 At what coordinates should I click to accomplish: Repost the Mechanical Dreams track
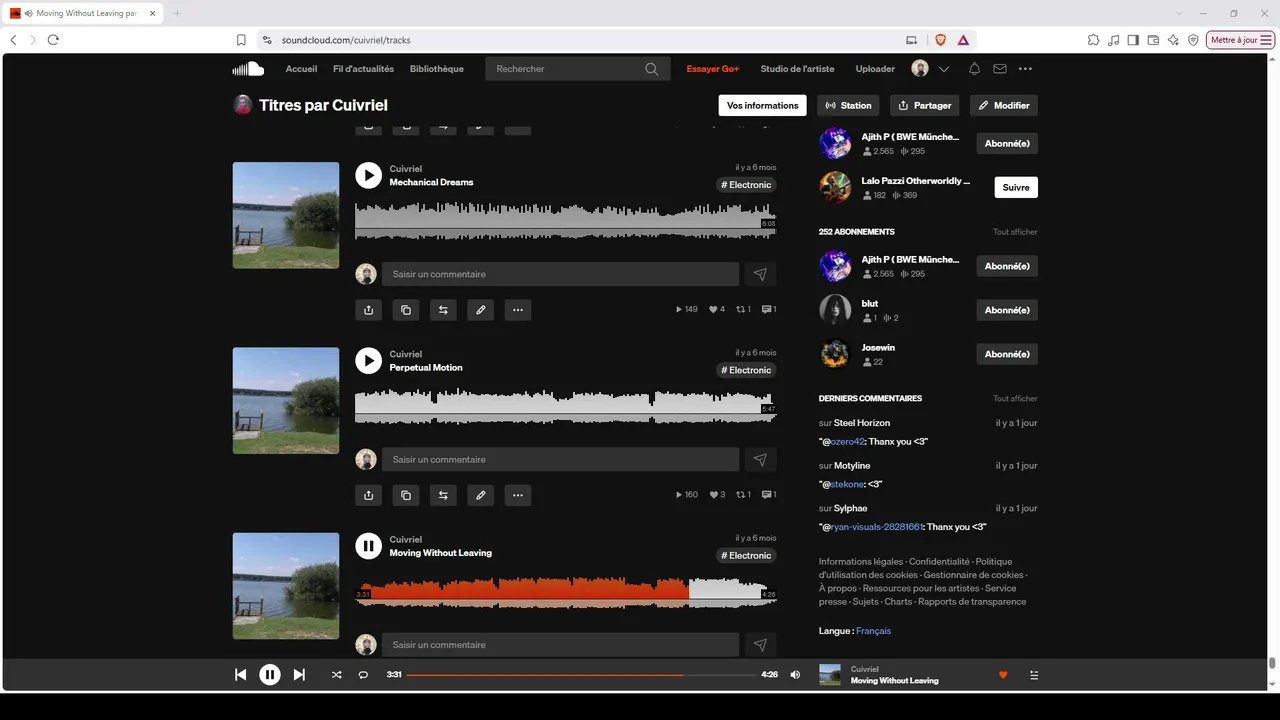[443, 310]
